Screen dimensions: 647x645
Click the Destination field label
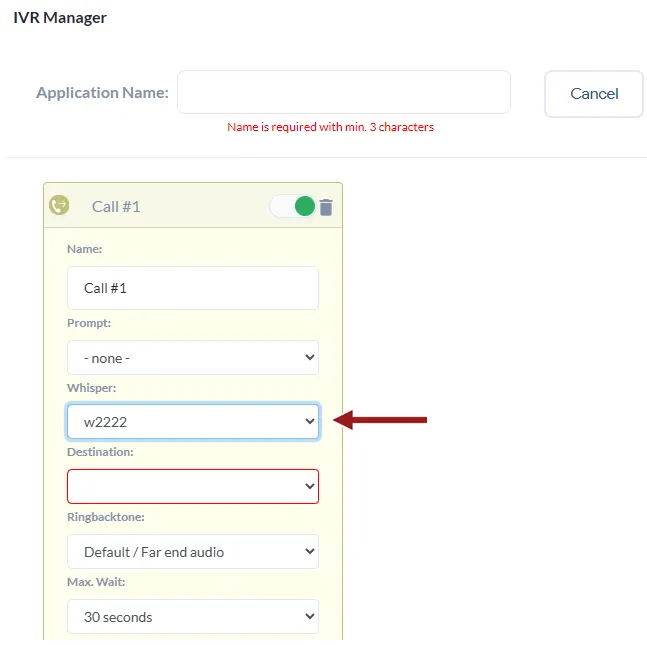[x=100, y=452]
